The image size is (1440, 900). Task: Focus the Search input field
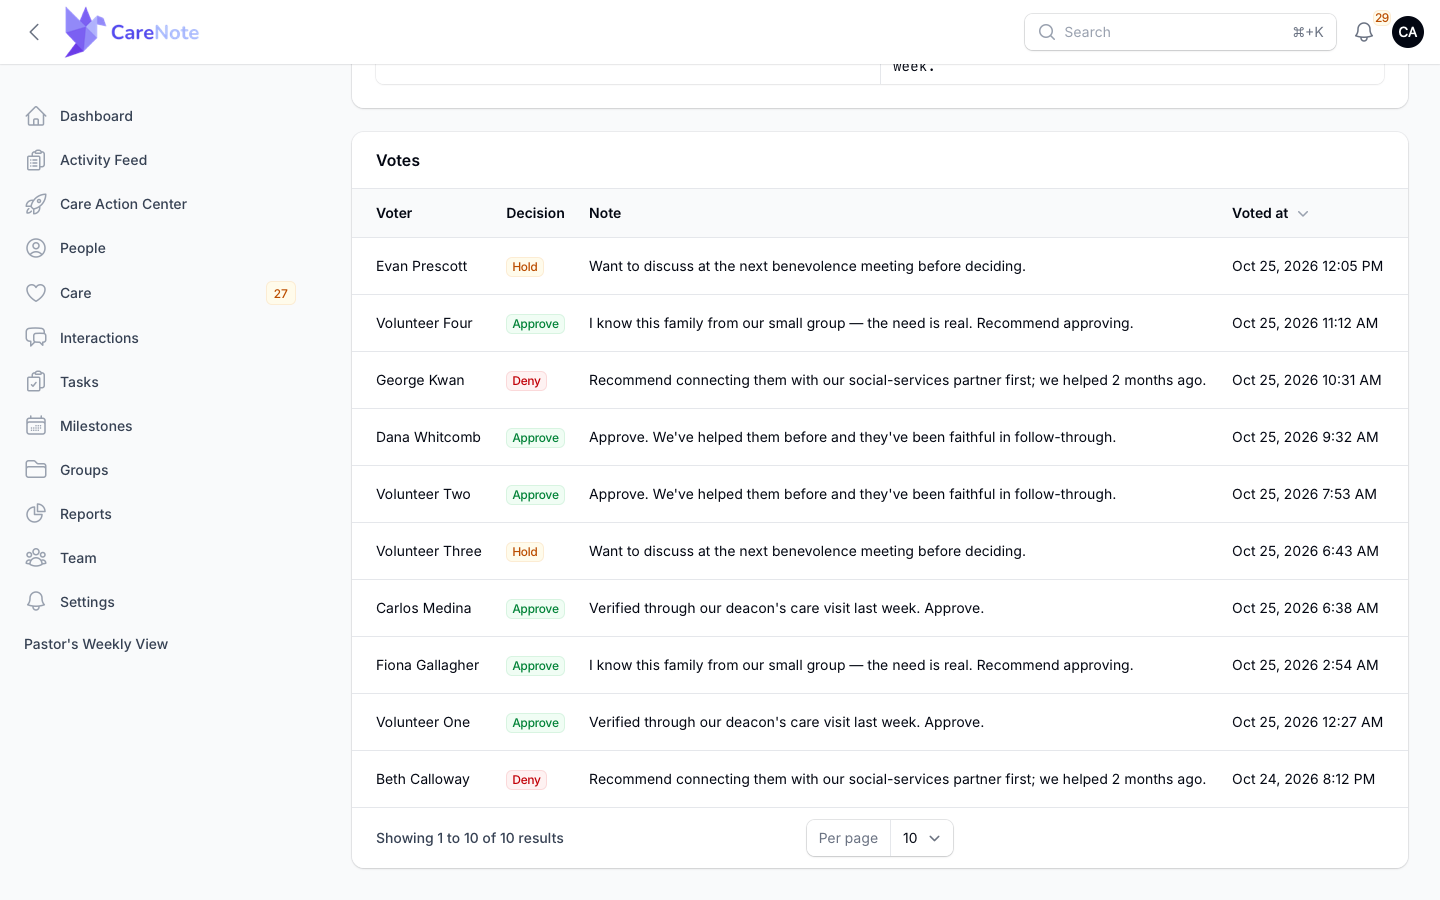click(x=1180, y=32)
